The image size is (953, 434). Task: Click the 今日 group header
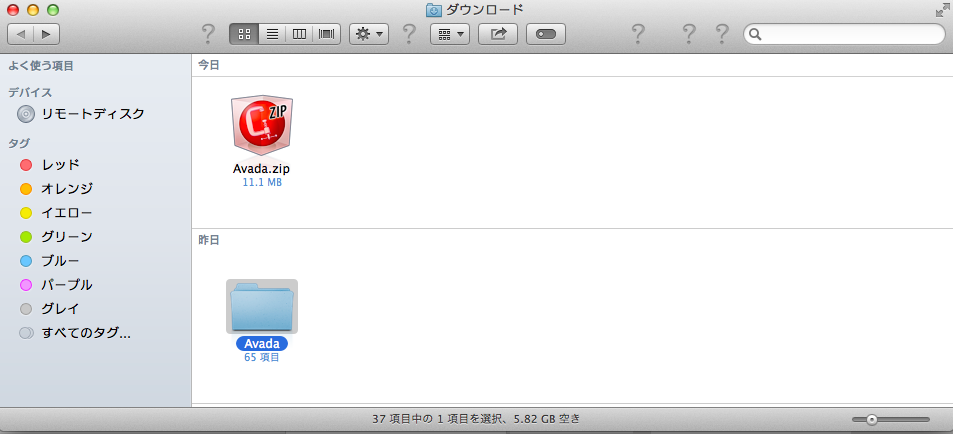click(x=209, y=65)
